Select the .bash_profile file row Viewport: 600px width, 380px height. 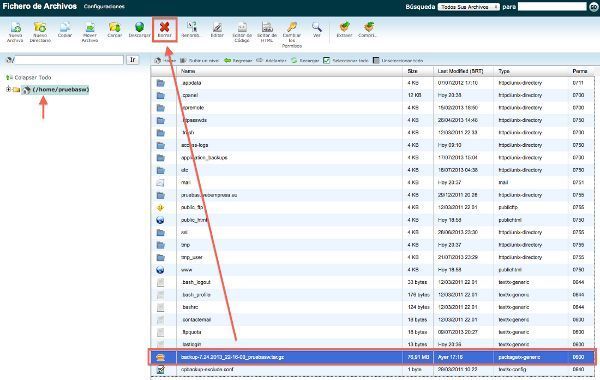pos(373,295)
